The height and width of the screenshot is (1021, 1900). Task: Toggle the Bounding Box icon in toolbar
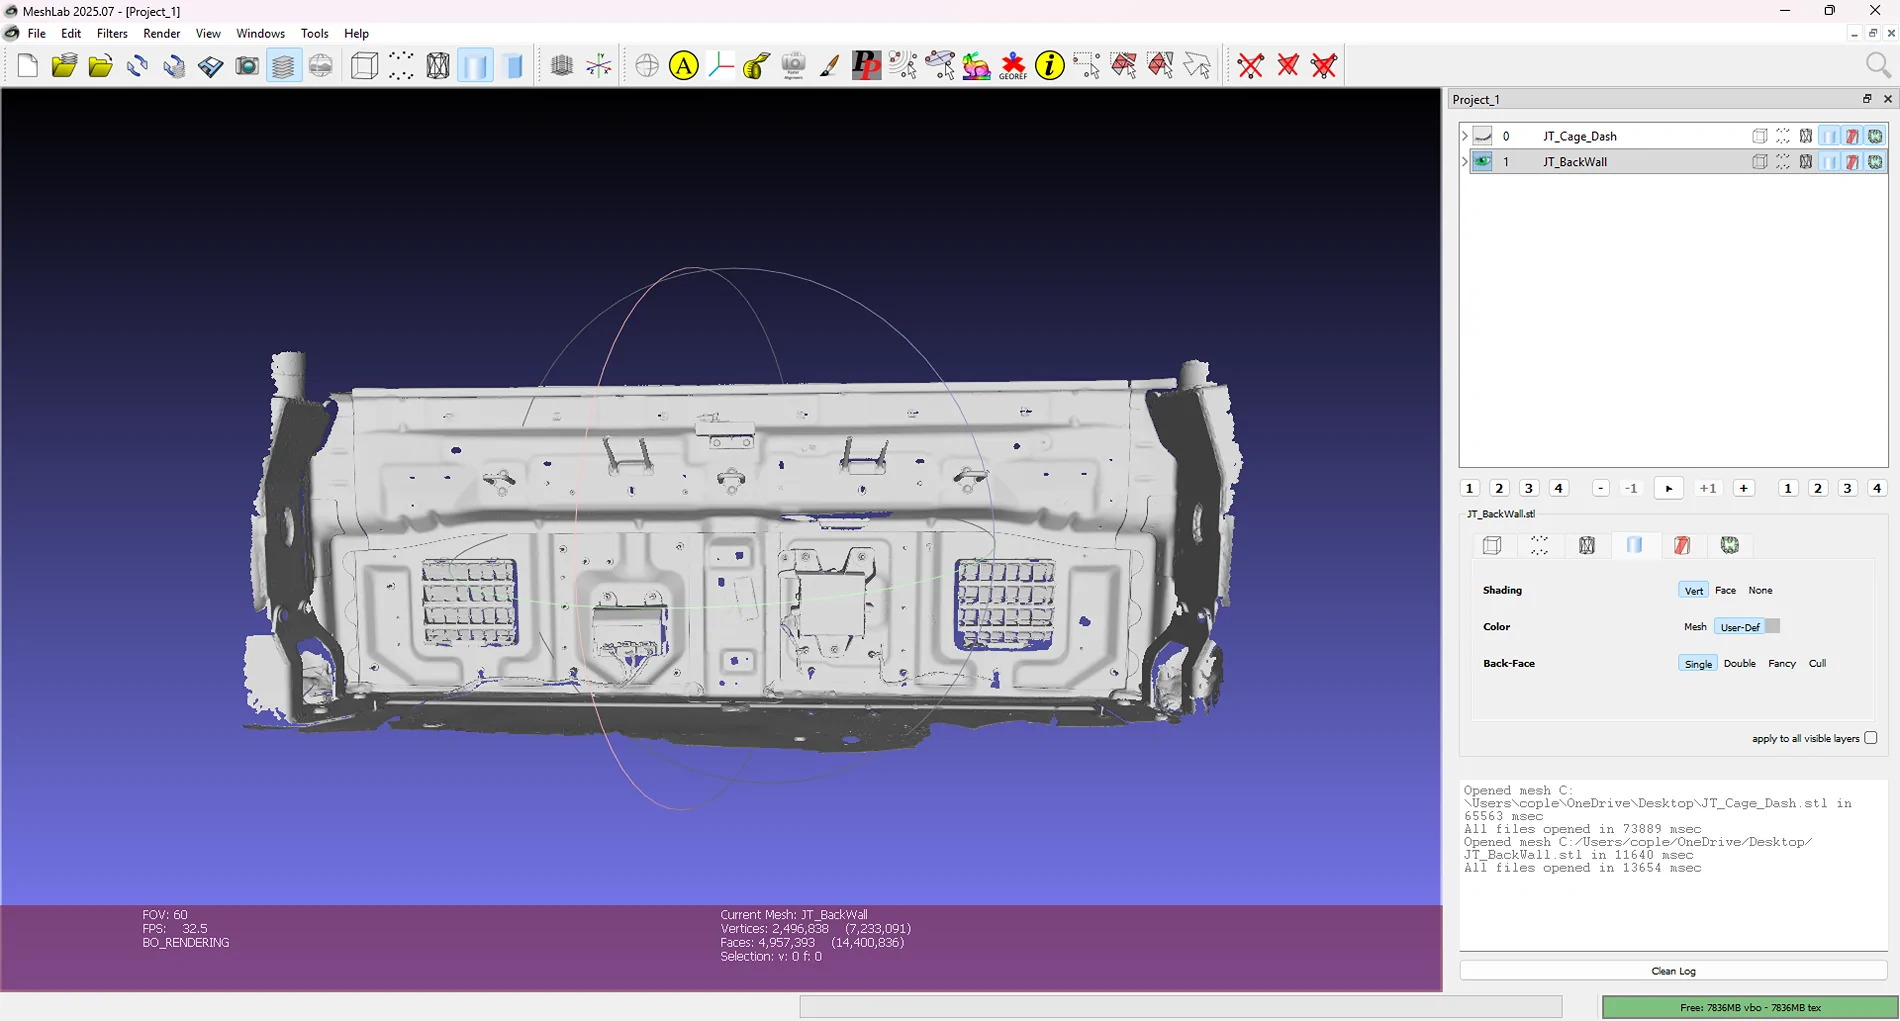coord(365,67)
